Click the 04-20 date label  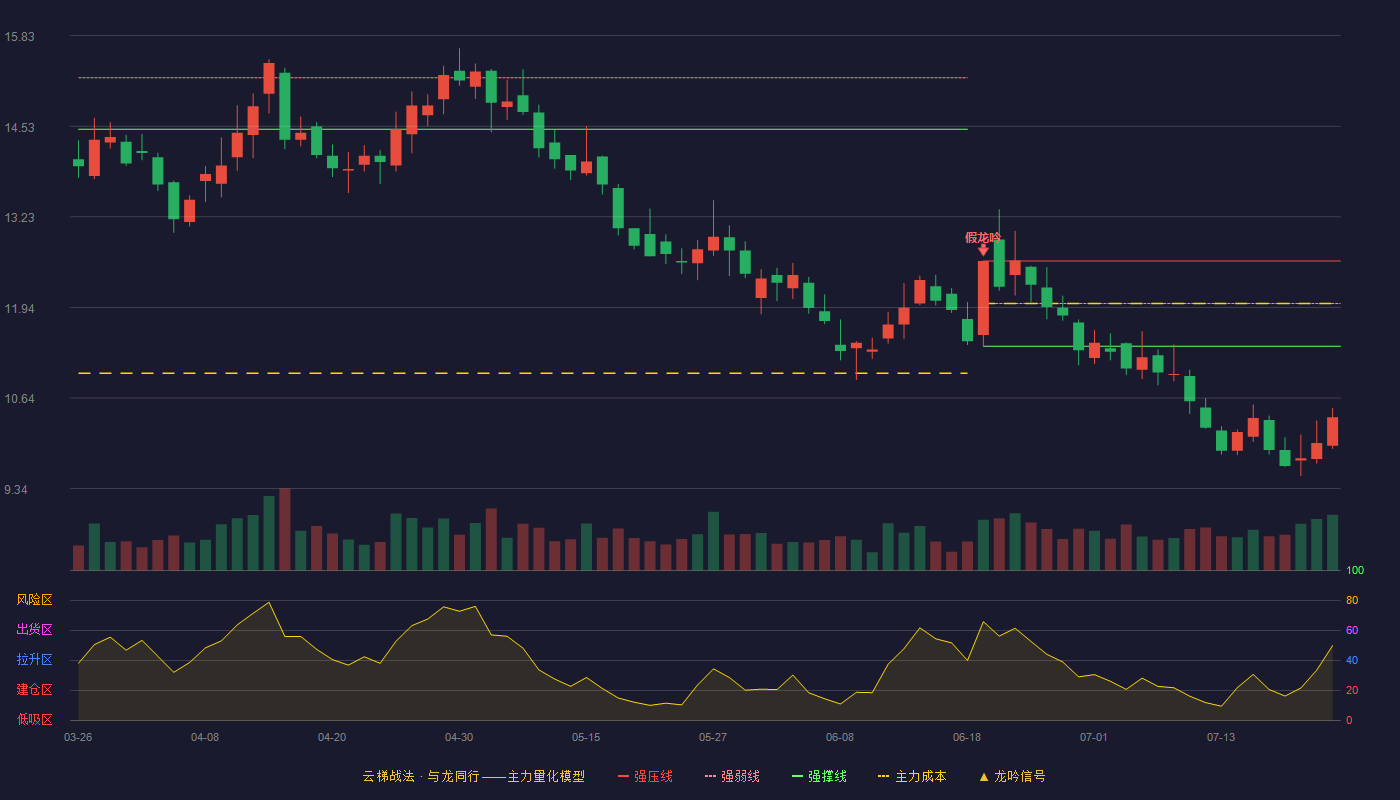pyautogui.click(x=332, y=737)
